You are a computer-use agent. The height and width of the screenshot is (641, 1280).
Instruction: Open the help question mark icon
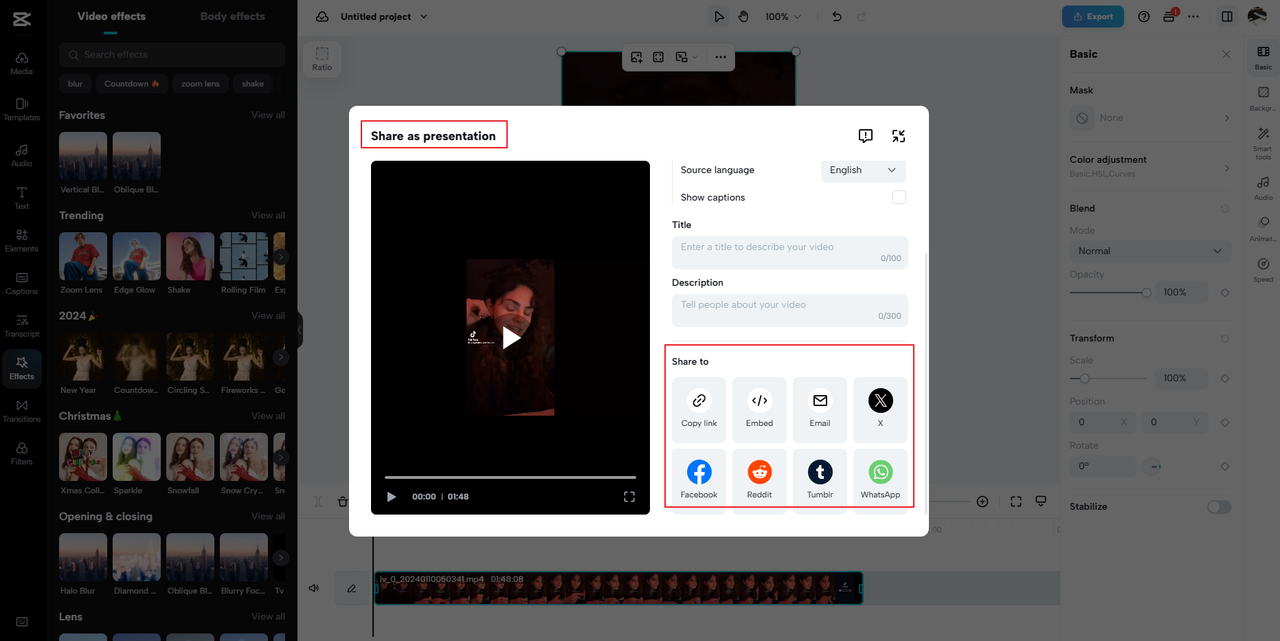tap(1144, 17)
